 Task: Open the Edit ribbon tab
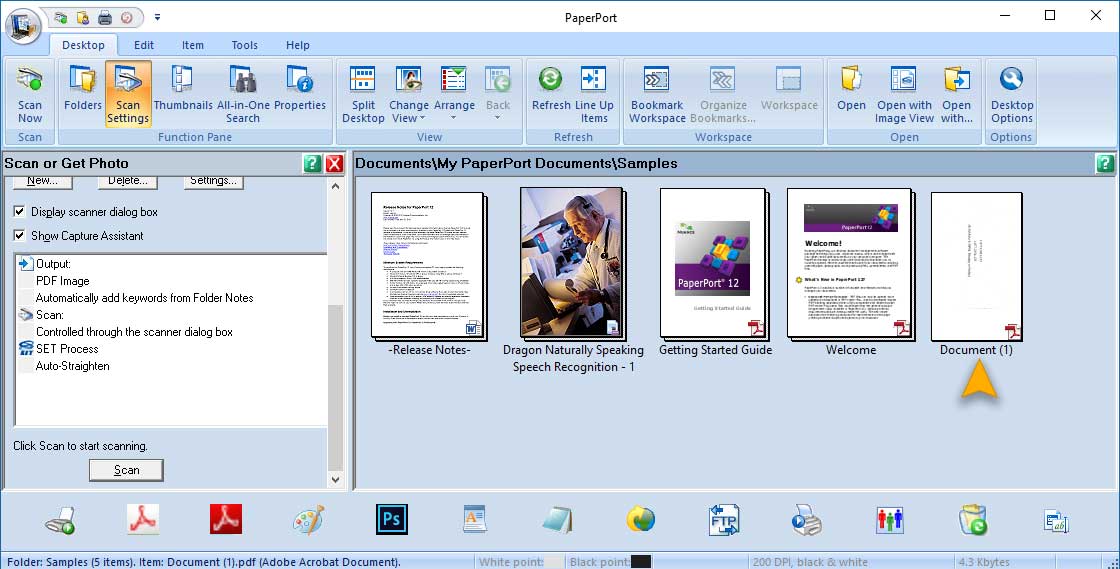pos(144,45)
